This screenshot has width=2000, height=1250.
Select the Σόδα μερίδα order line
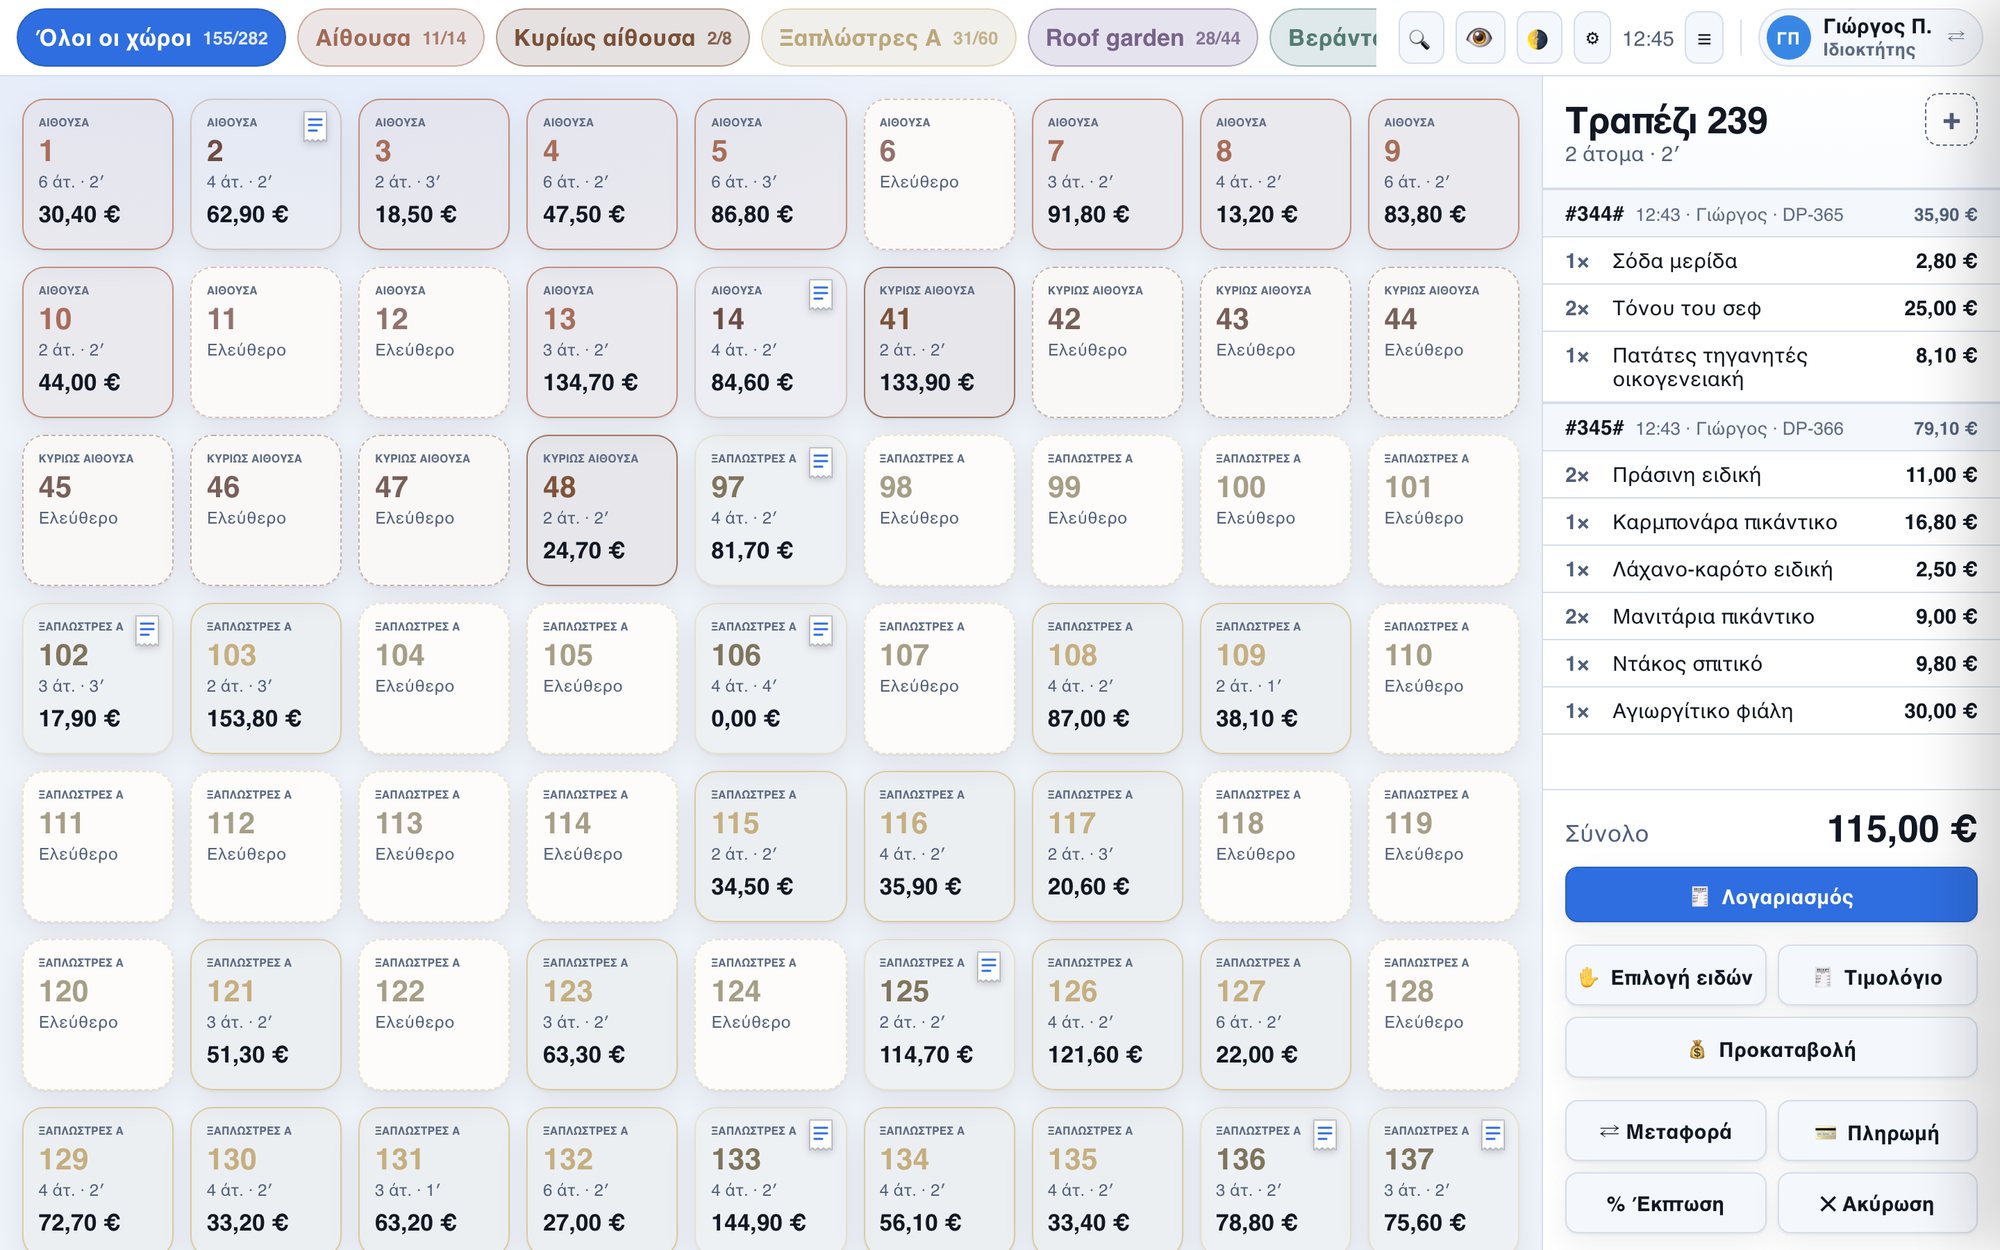1771,261
